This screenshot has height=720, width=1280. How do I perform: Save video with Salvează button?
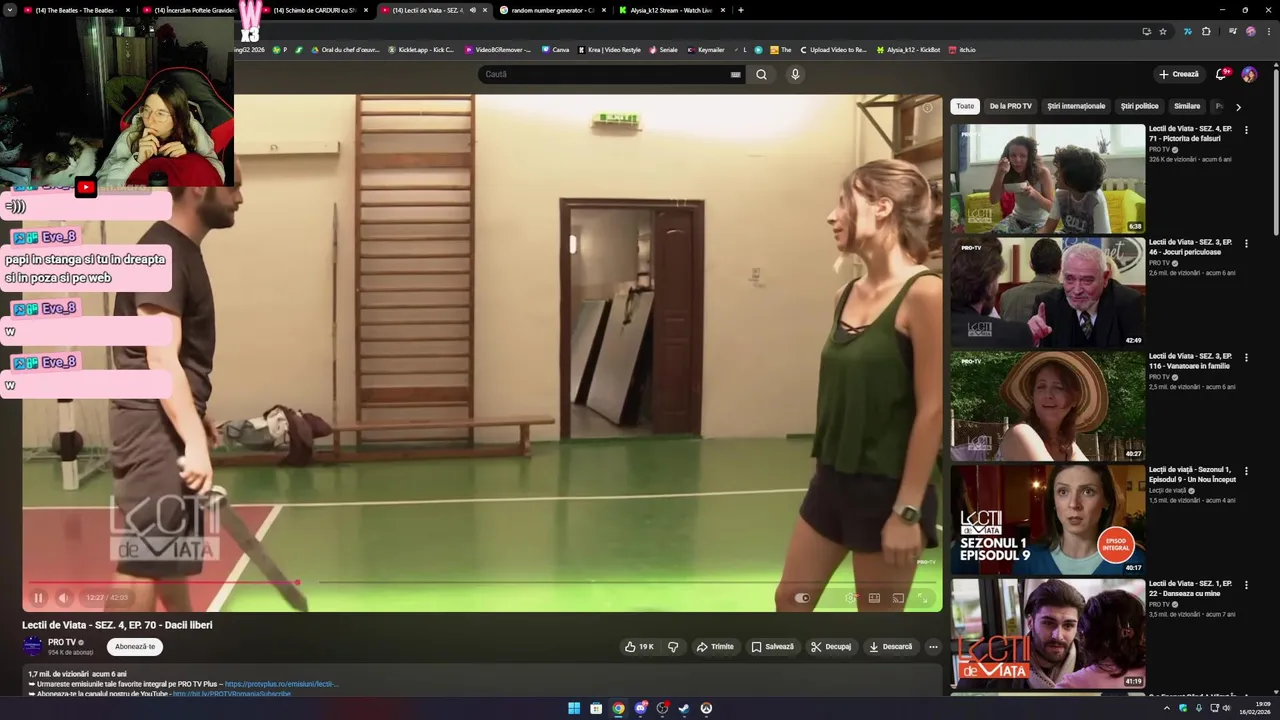(772, 647)
